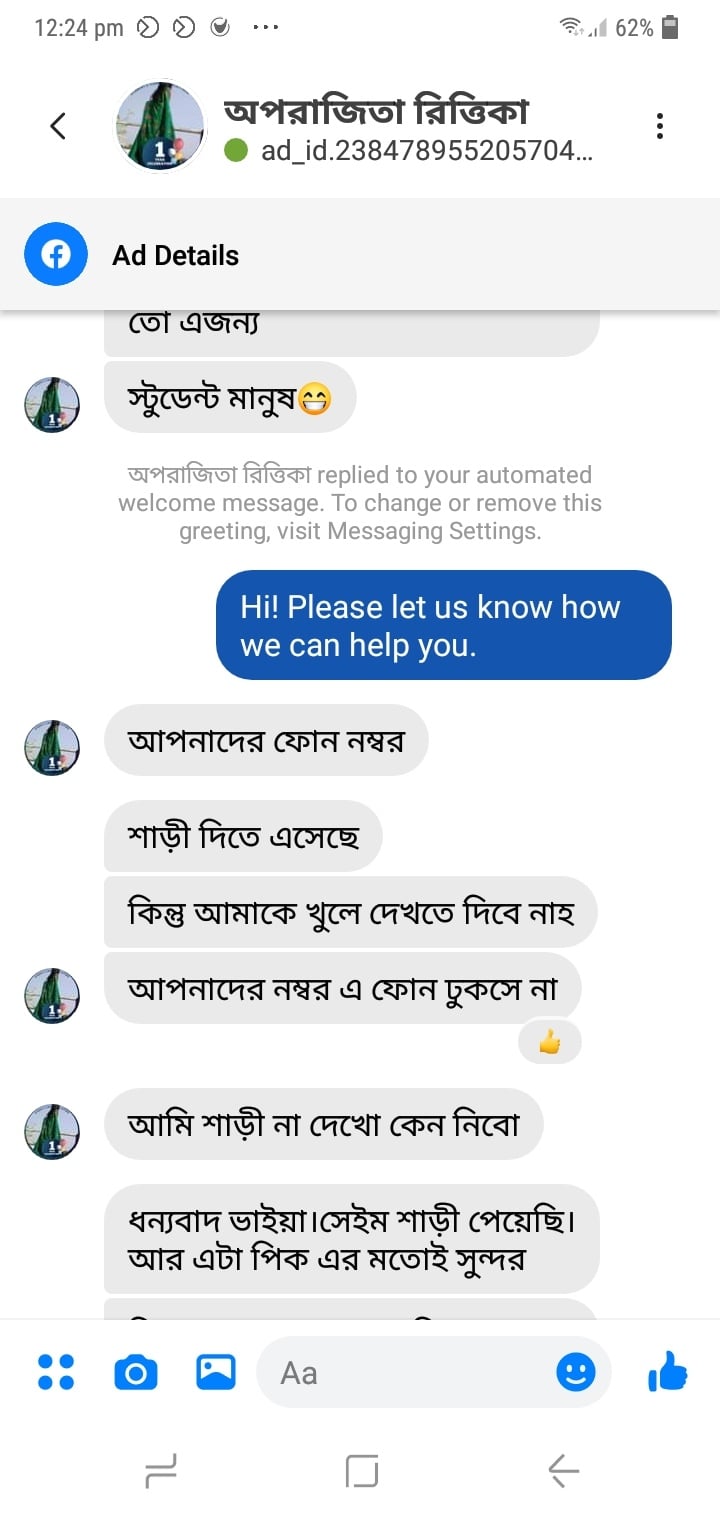
Task: Open the three-dot more options menu
Action: (x=659, y=126)
